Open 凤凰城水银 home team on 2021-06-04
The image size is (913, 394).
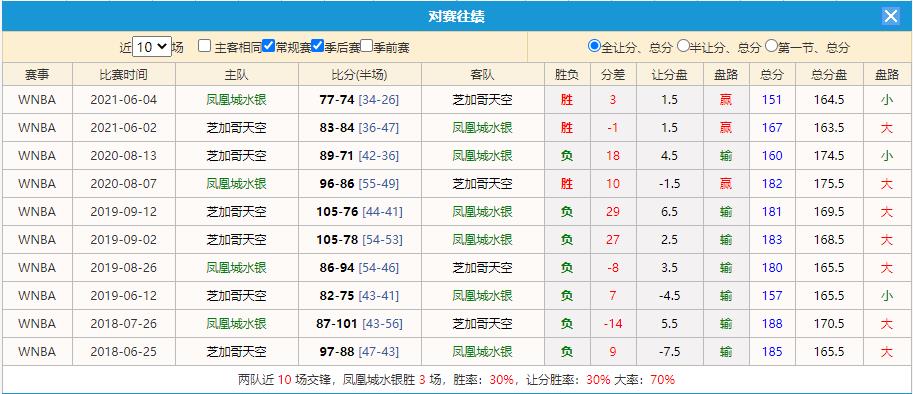pyautogui.click(x=236, y=100)
